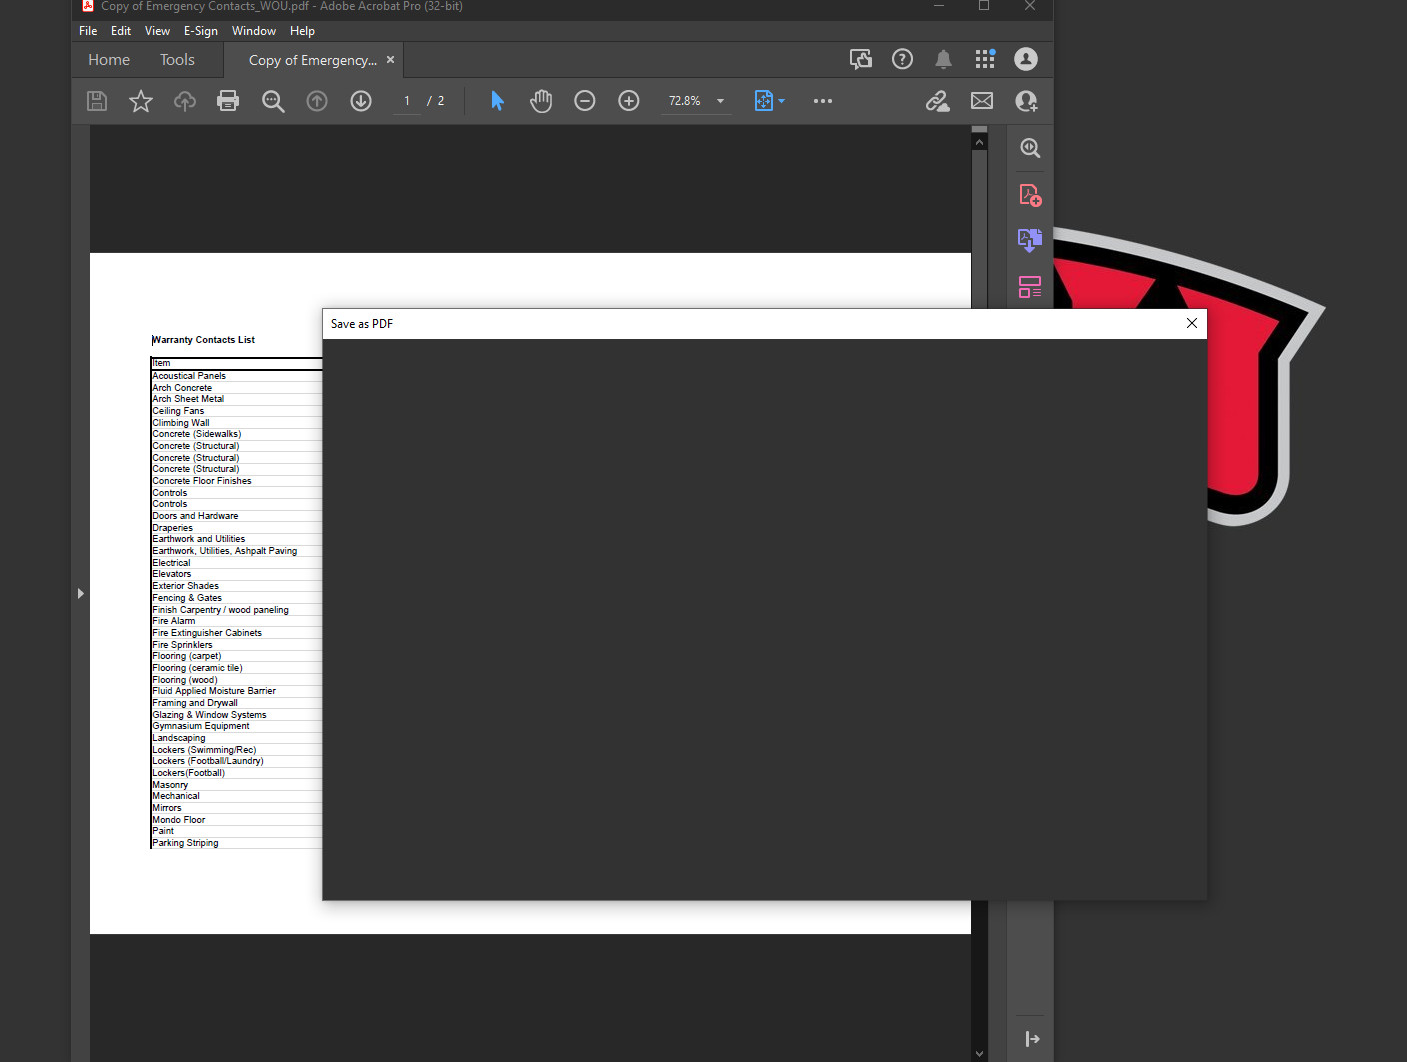Click the Lockers (Swimming/Rec) row
Image resolution: width=1407 pixels, height=1062 pixels.
(236, 750)
